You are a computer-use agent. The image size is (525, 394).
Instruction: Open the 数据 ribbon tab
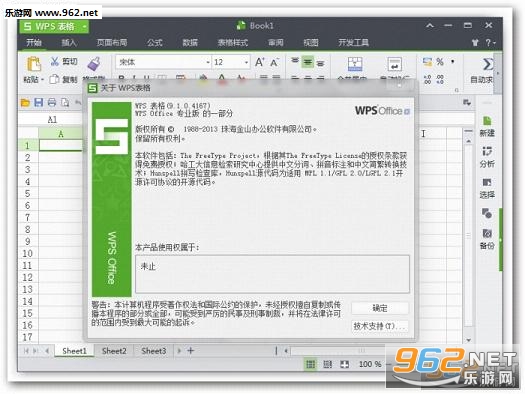190,43
